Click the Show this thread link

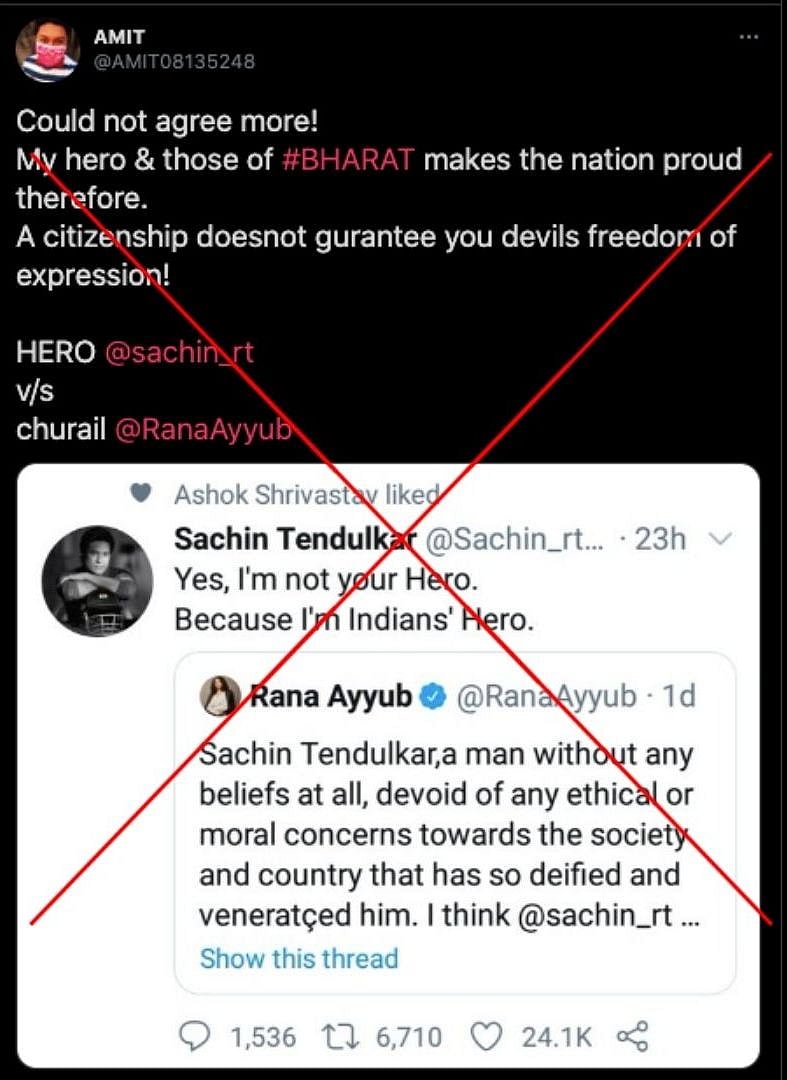(x=299, y=958)
